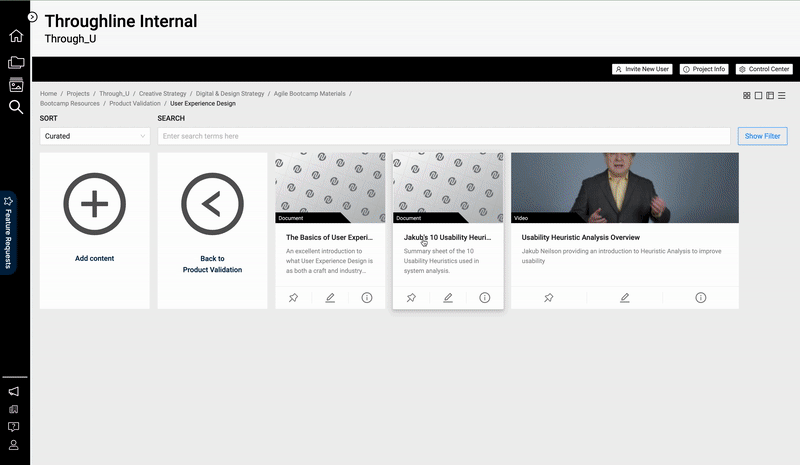Open the user profile icon in sidebar

click(x=14, y=445)
